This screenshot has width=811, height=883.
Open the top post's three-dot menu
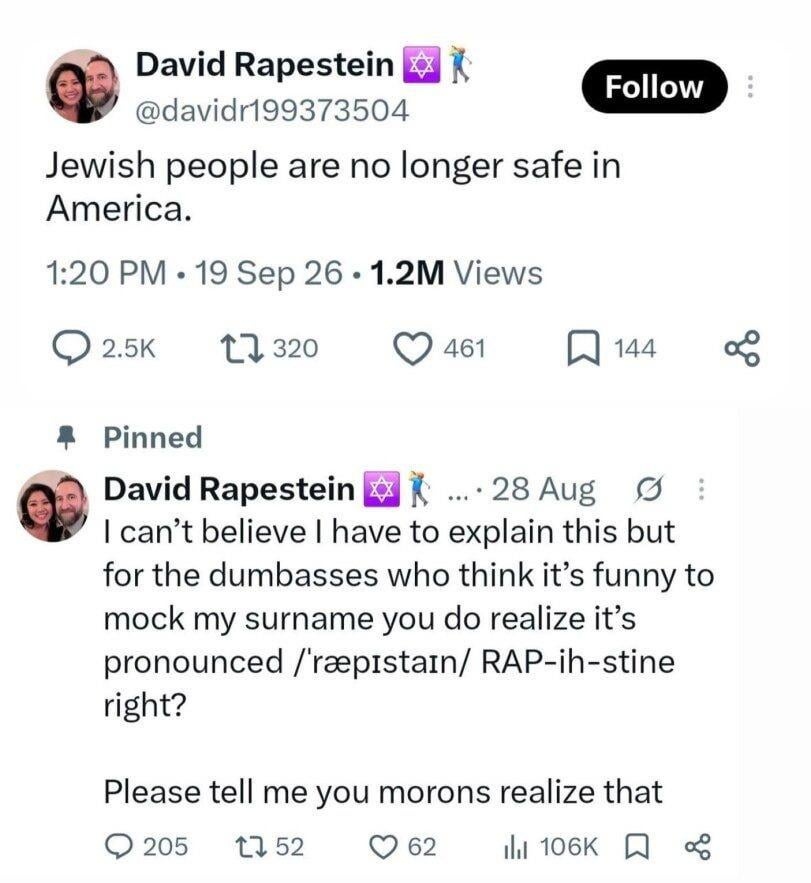click(750, 87)
